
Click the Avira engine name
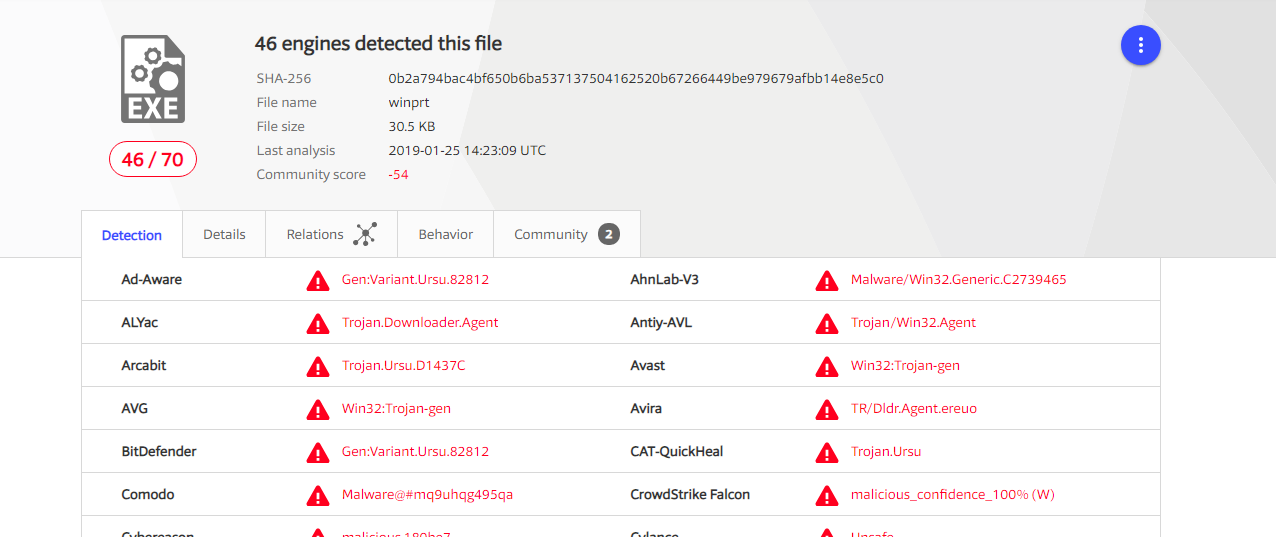tap(646, 409)
